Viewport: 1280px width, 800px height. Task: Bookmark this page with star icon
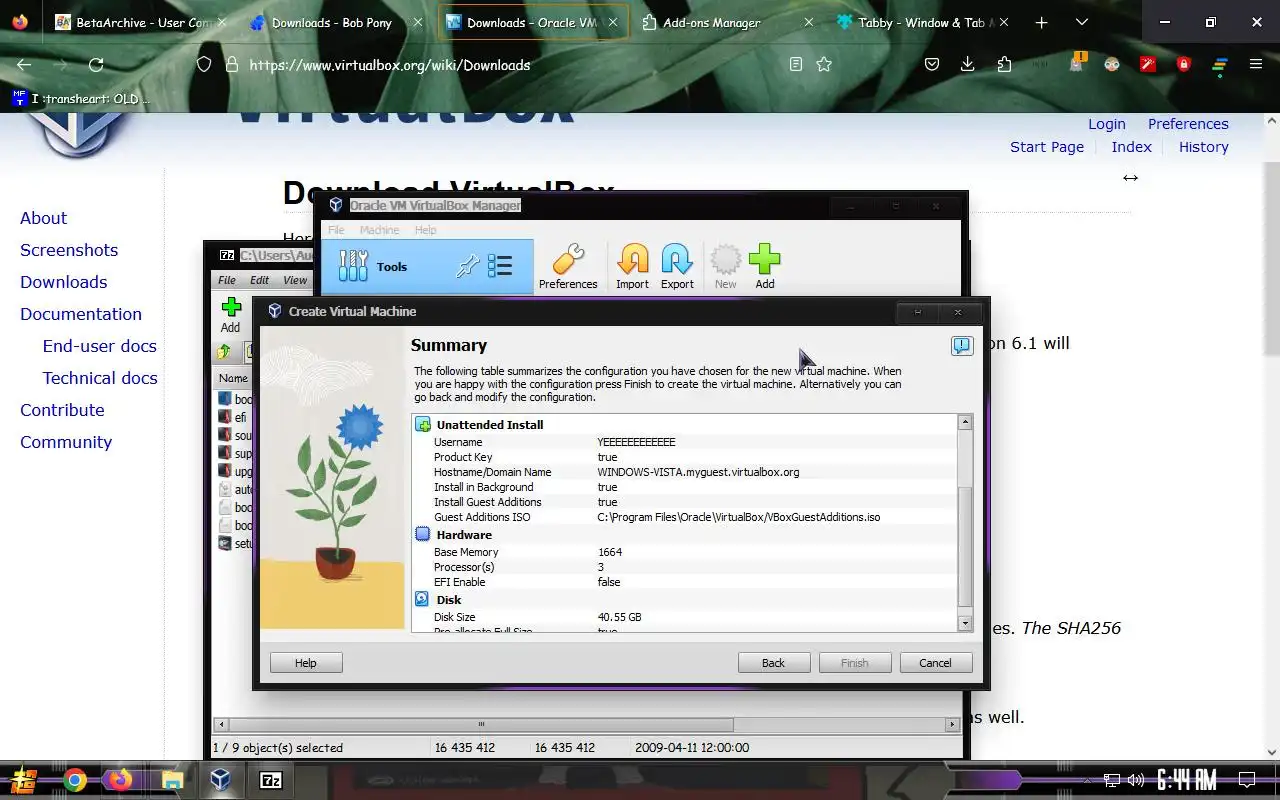(824, 64)
